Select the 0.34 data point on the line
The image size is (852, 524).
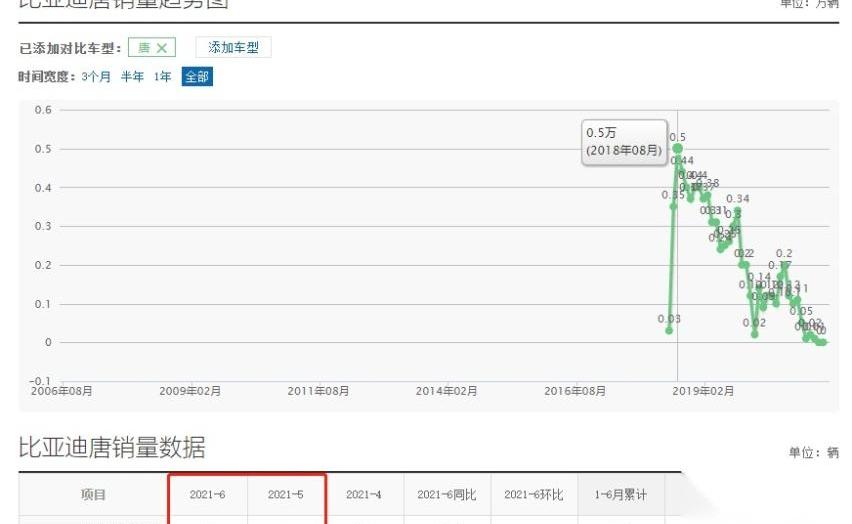coord(738,211)
